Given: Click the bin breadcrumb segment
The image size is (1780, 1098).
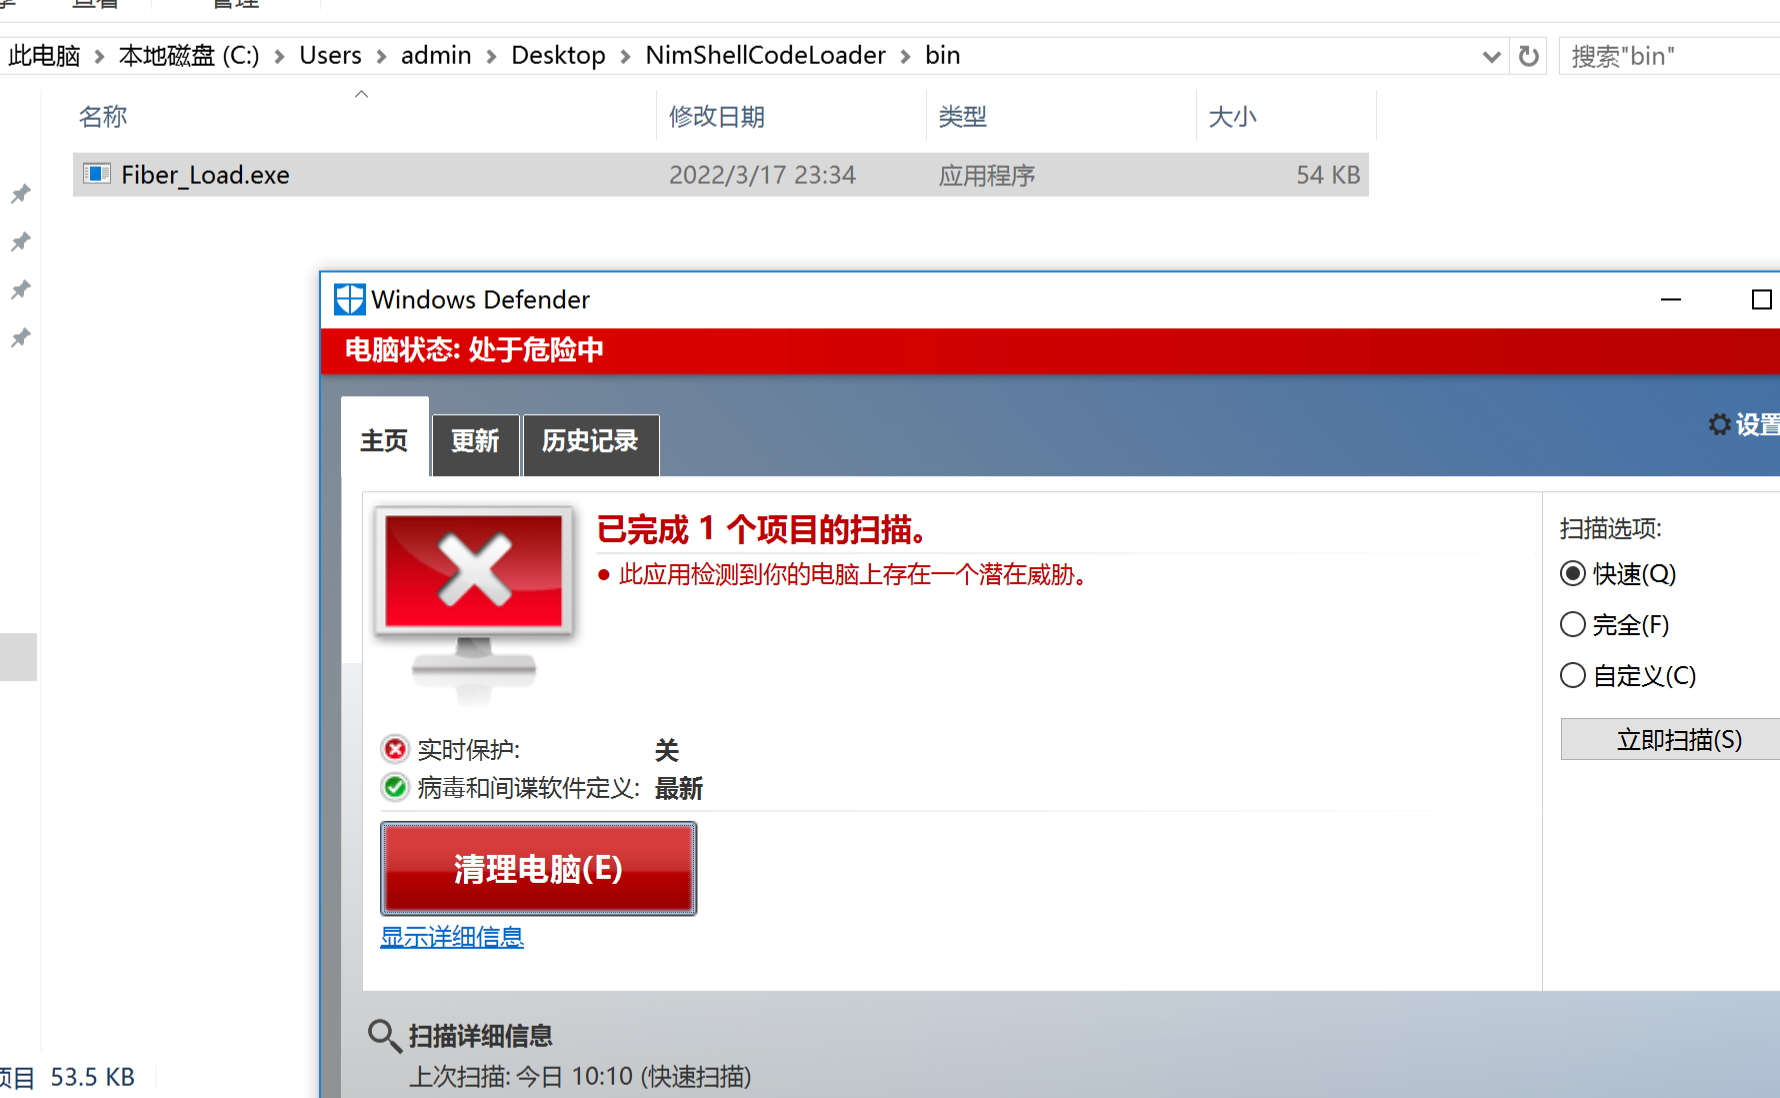Looking at the screenshot, I should 942,56.
